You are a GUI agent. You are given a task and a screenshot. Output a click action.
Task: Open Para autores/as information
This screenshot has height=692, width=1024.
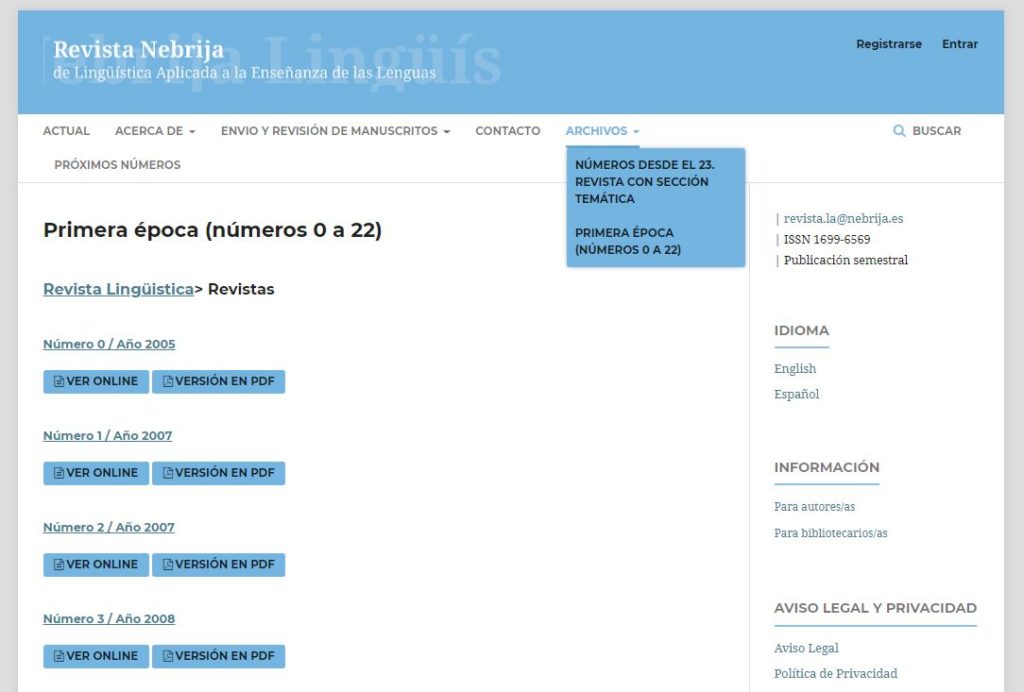(x=814, y=507)
